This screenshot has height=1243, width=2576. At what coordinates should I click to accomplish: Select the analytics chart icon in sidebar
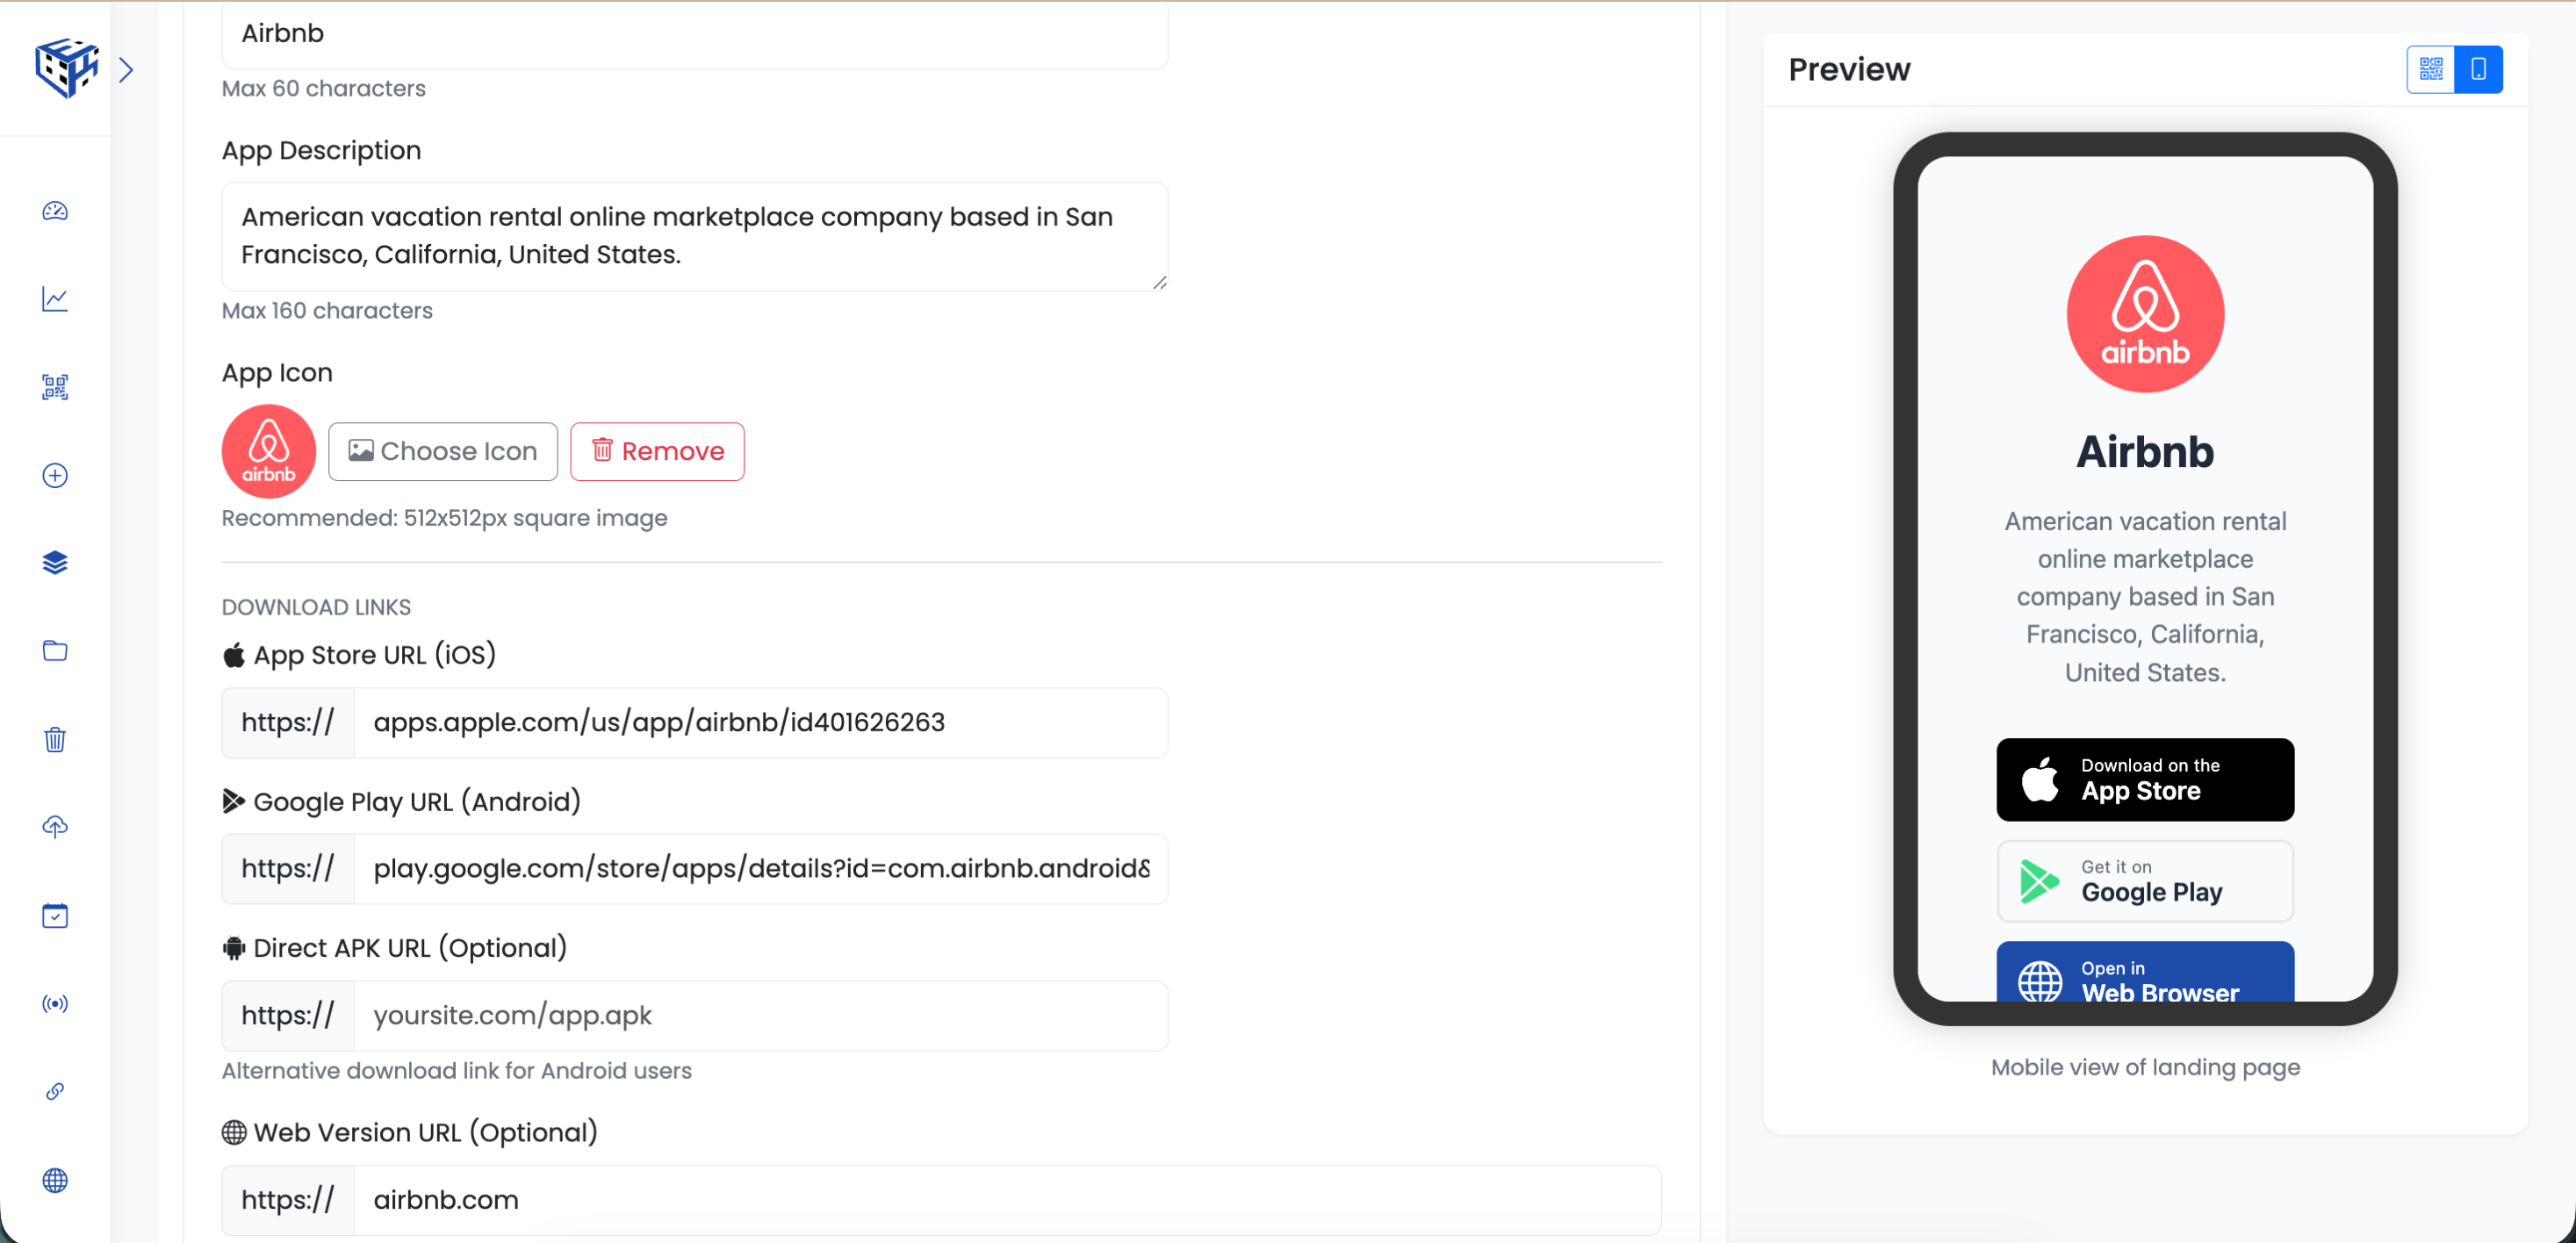coord(55,299)
